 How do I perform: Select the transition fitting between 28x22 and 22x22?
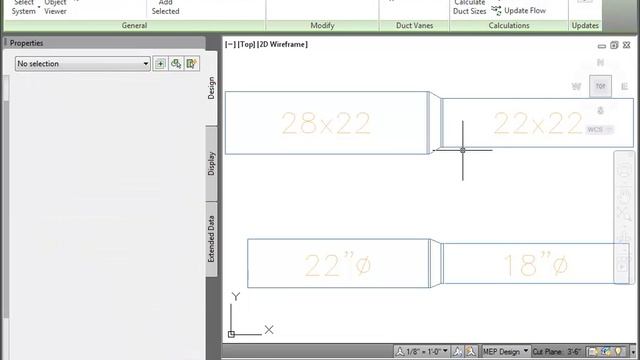pos(435,123)
